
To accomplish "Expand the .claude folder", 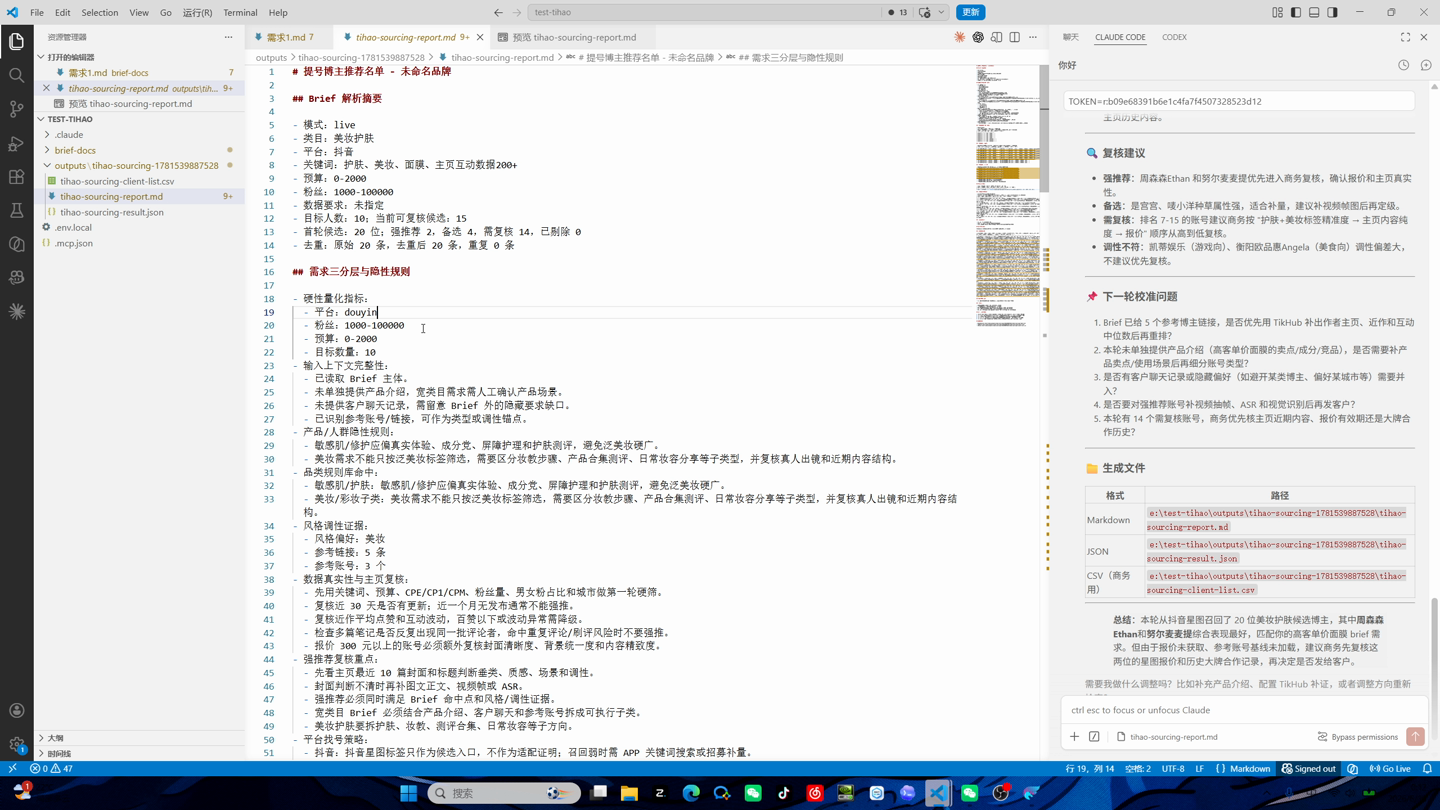I will click(69, 134).
